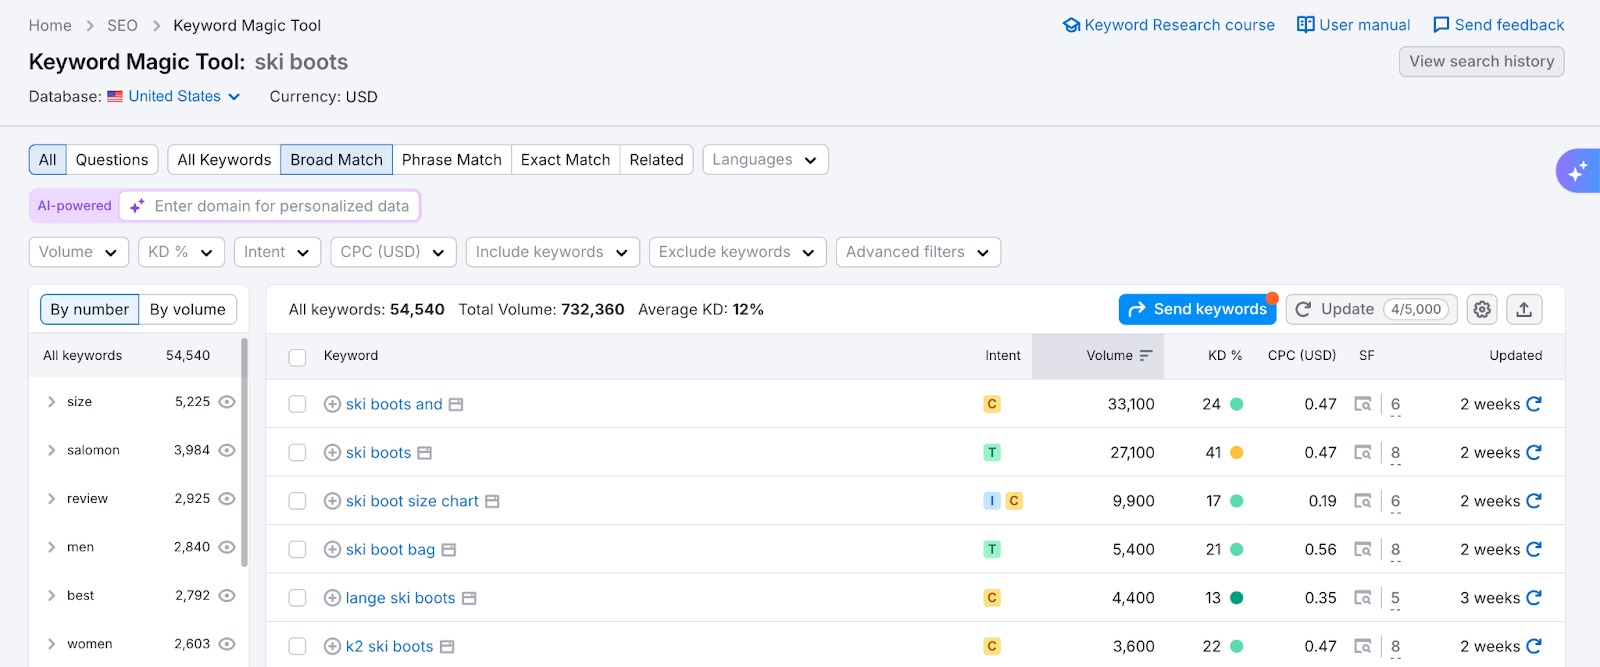Click the Send keywords button
This screenshot has width=1600, height=667.
point(1197,310)
